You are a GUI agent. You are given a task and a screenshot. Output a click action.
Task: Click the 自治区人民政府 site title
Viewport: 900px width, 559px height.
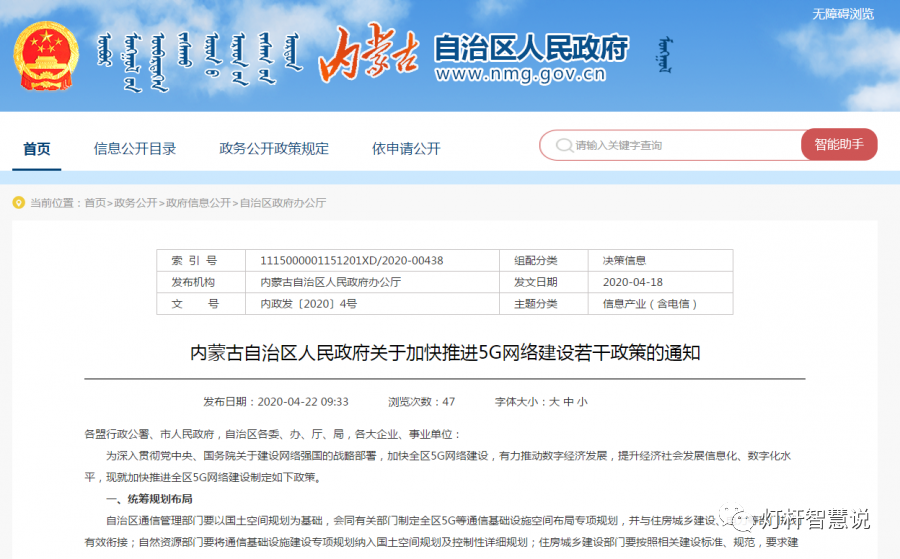point(531,47)
